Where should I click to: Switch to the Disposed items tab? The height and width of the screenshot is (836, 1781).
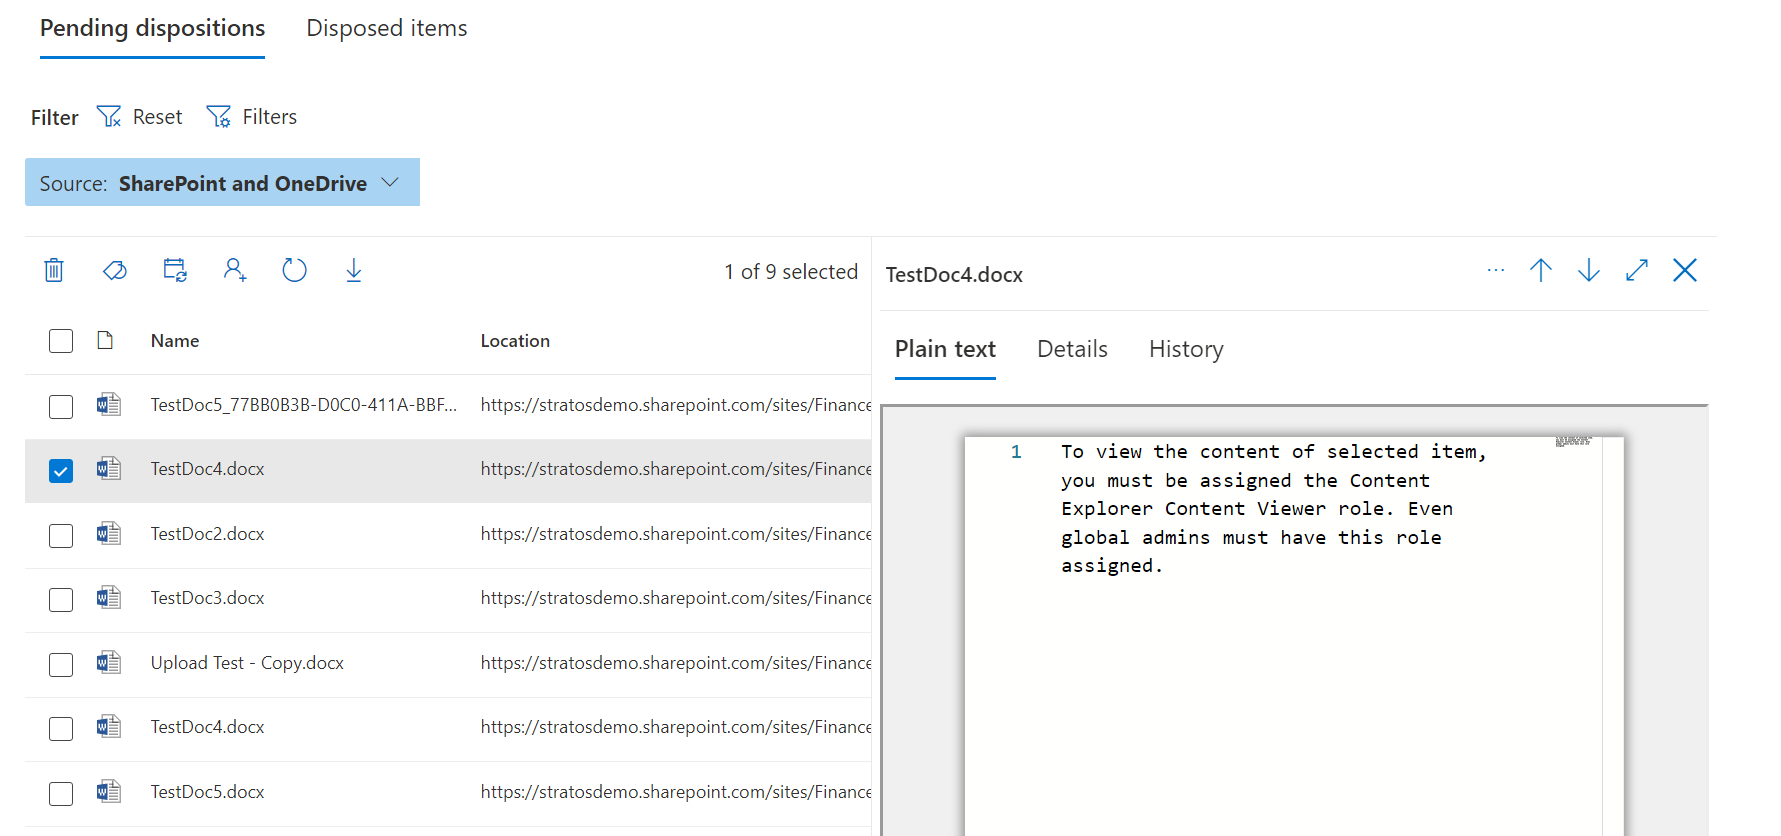pyautogui.click(x=386, y=29)
